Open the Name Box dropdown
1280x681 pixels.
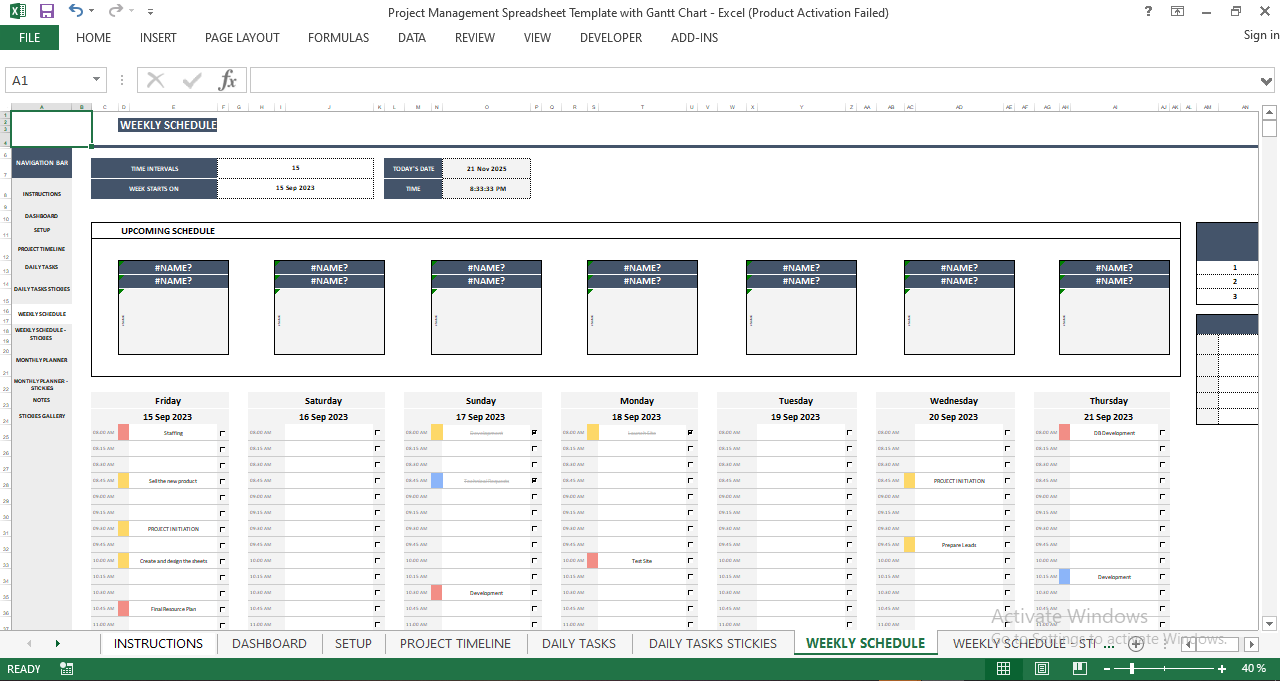tap(96, 79)
